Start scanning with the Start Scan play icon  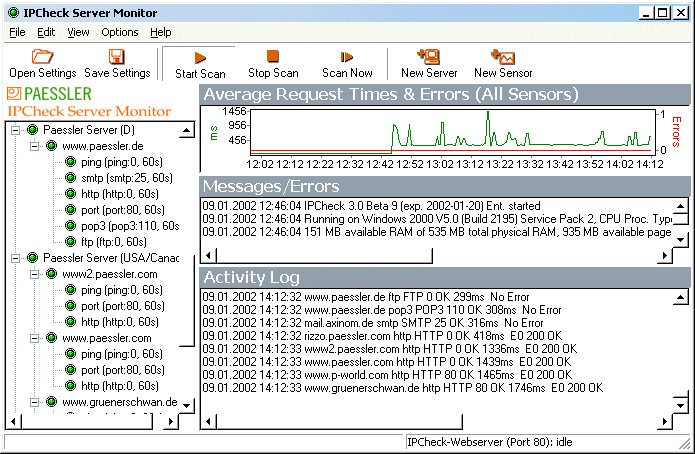200,58
